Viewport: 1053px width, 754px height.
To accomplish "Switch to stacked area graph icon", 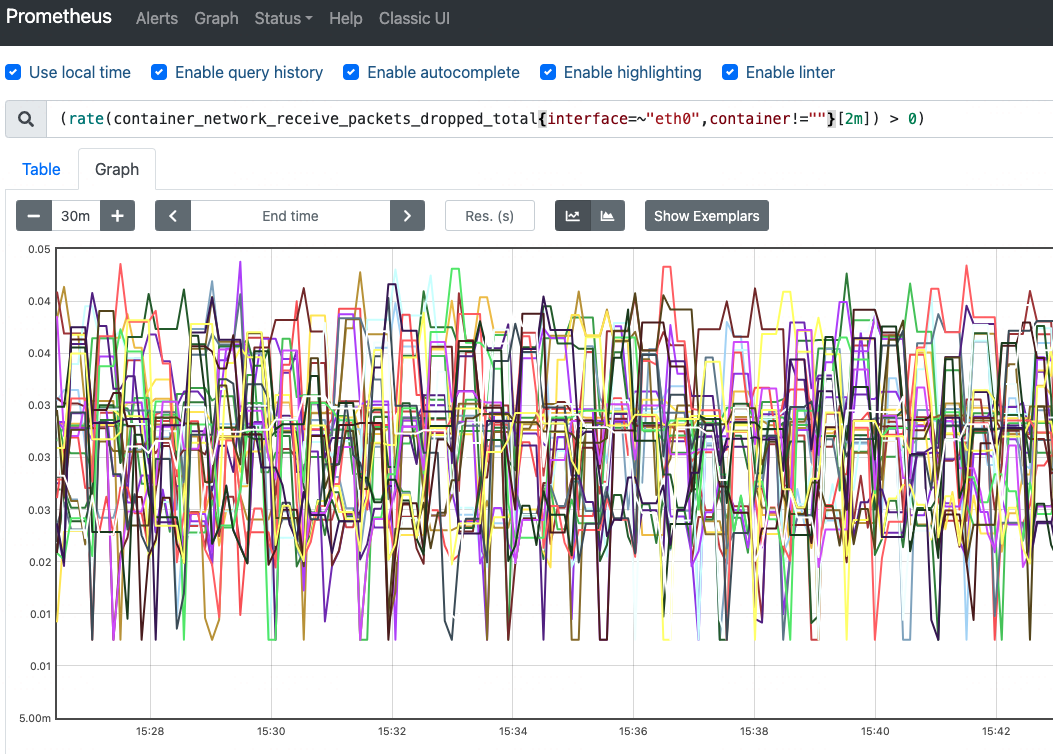I will pyautogui.click(x=608, y=216).
